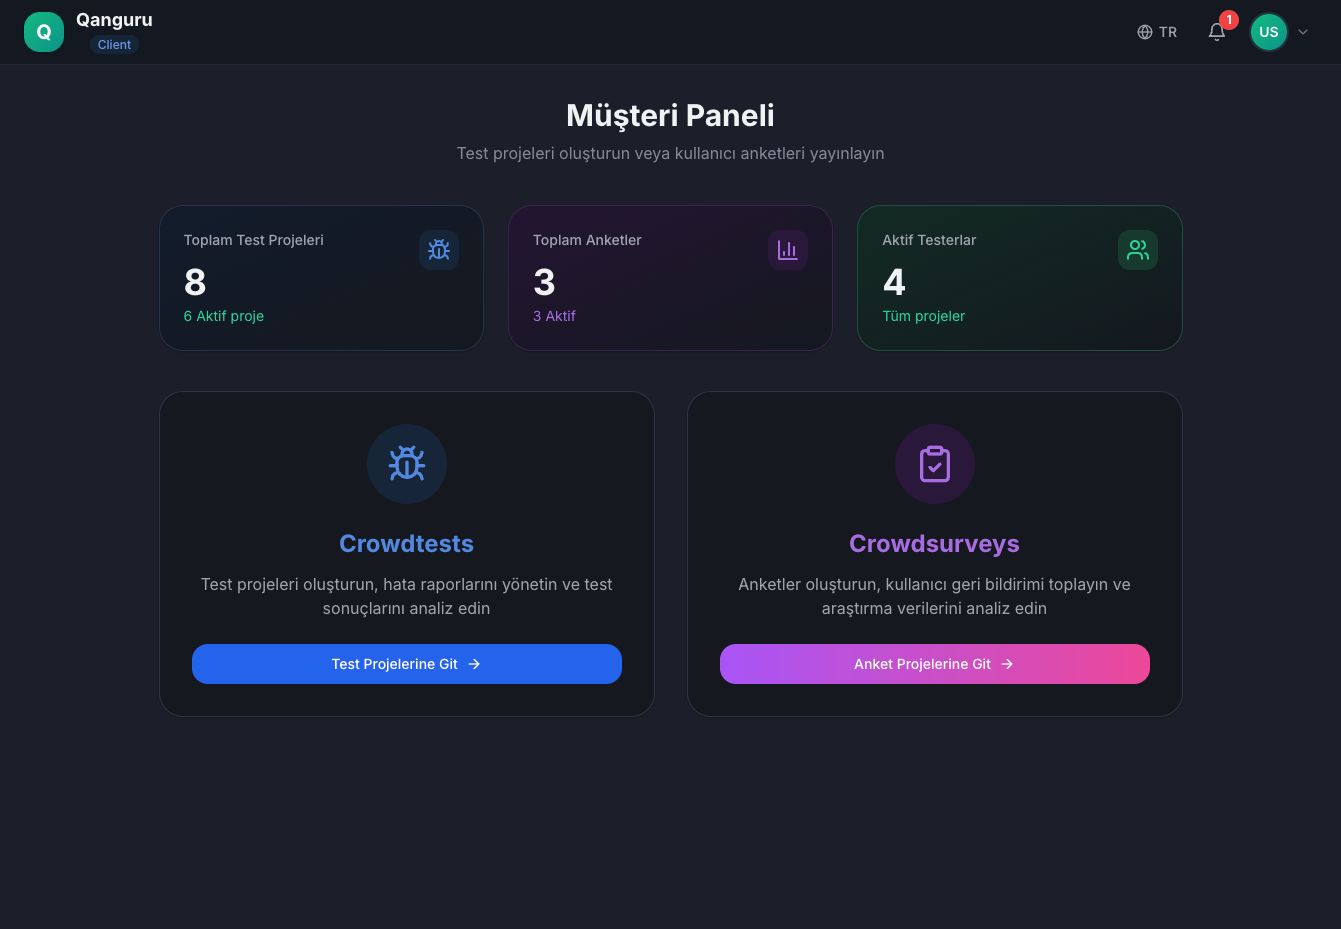1341x929 pixels.
Task: Click the Crowdsurveys clipboard icon
Action: pyautogui.click(x=934, y=463)
